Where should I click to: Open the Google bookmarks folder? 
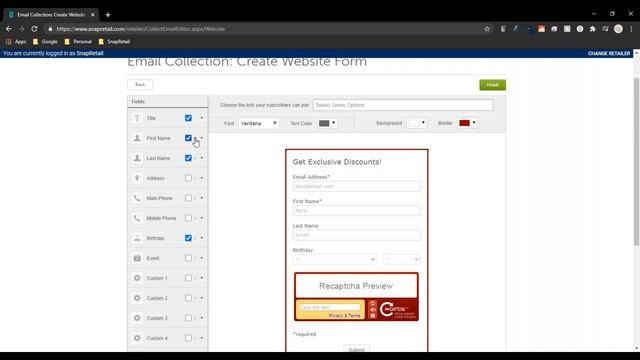45,42
